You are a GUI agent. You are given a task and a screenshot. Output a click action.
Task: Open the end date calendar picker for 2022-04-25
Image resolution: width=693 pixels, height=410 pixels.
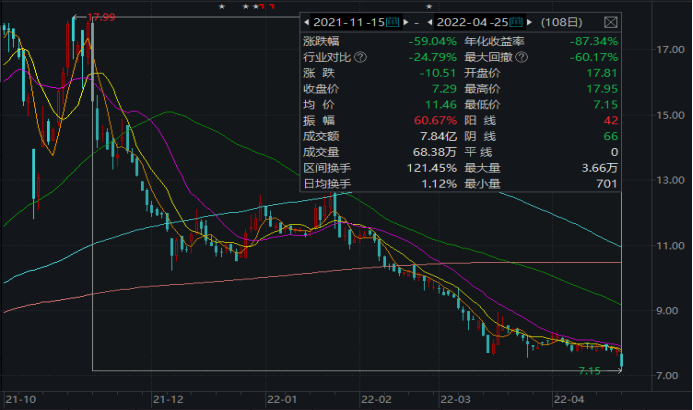coord(517,21)
